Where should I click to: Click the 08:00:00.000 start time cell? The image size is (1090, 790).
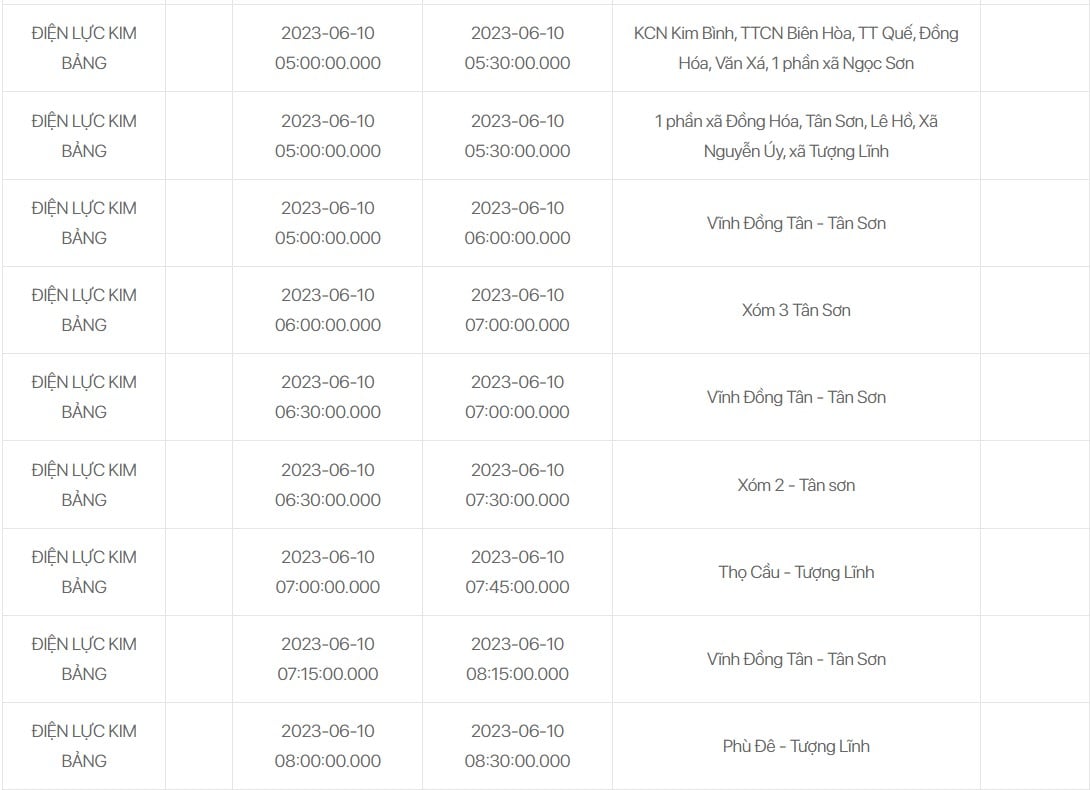[x=327, y=746]
